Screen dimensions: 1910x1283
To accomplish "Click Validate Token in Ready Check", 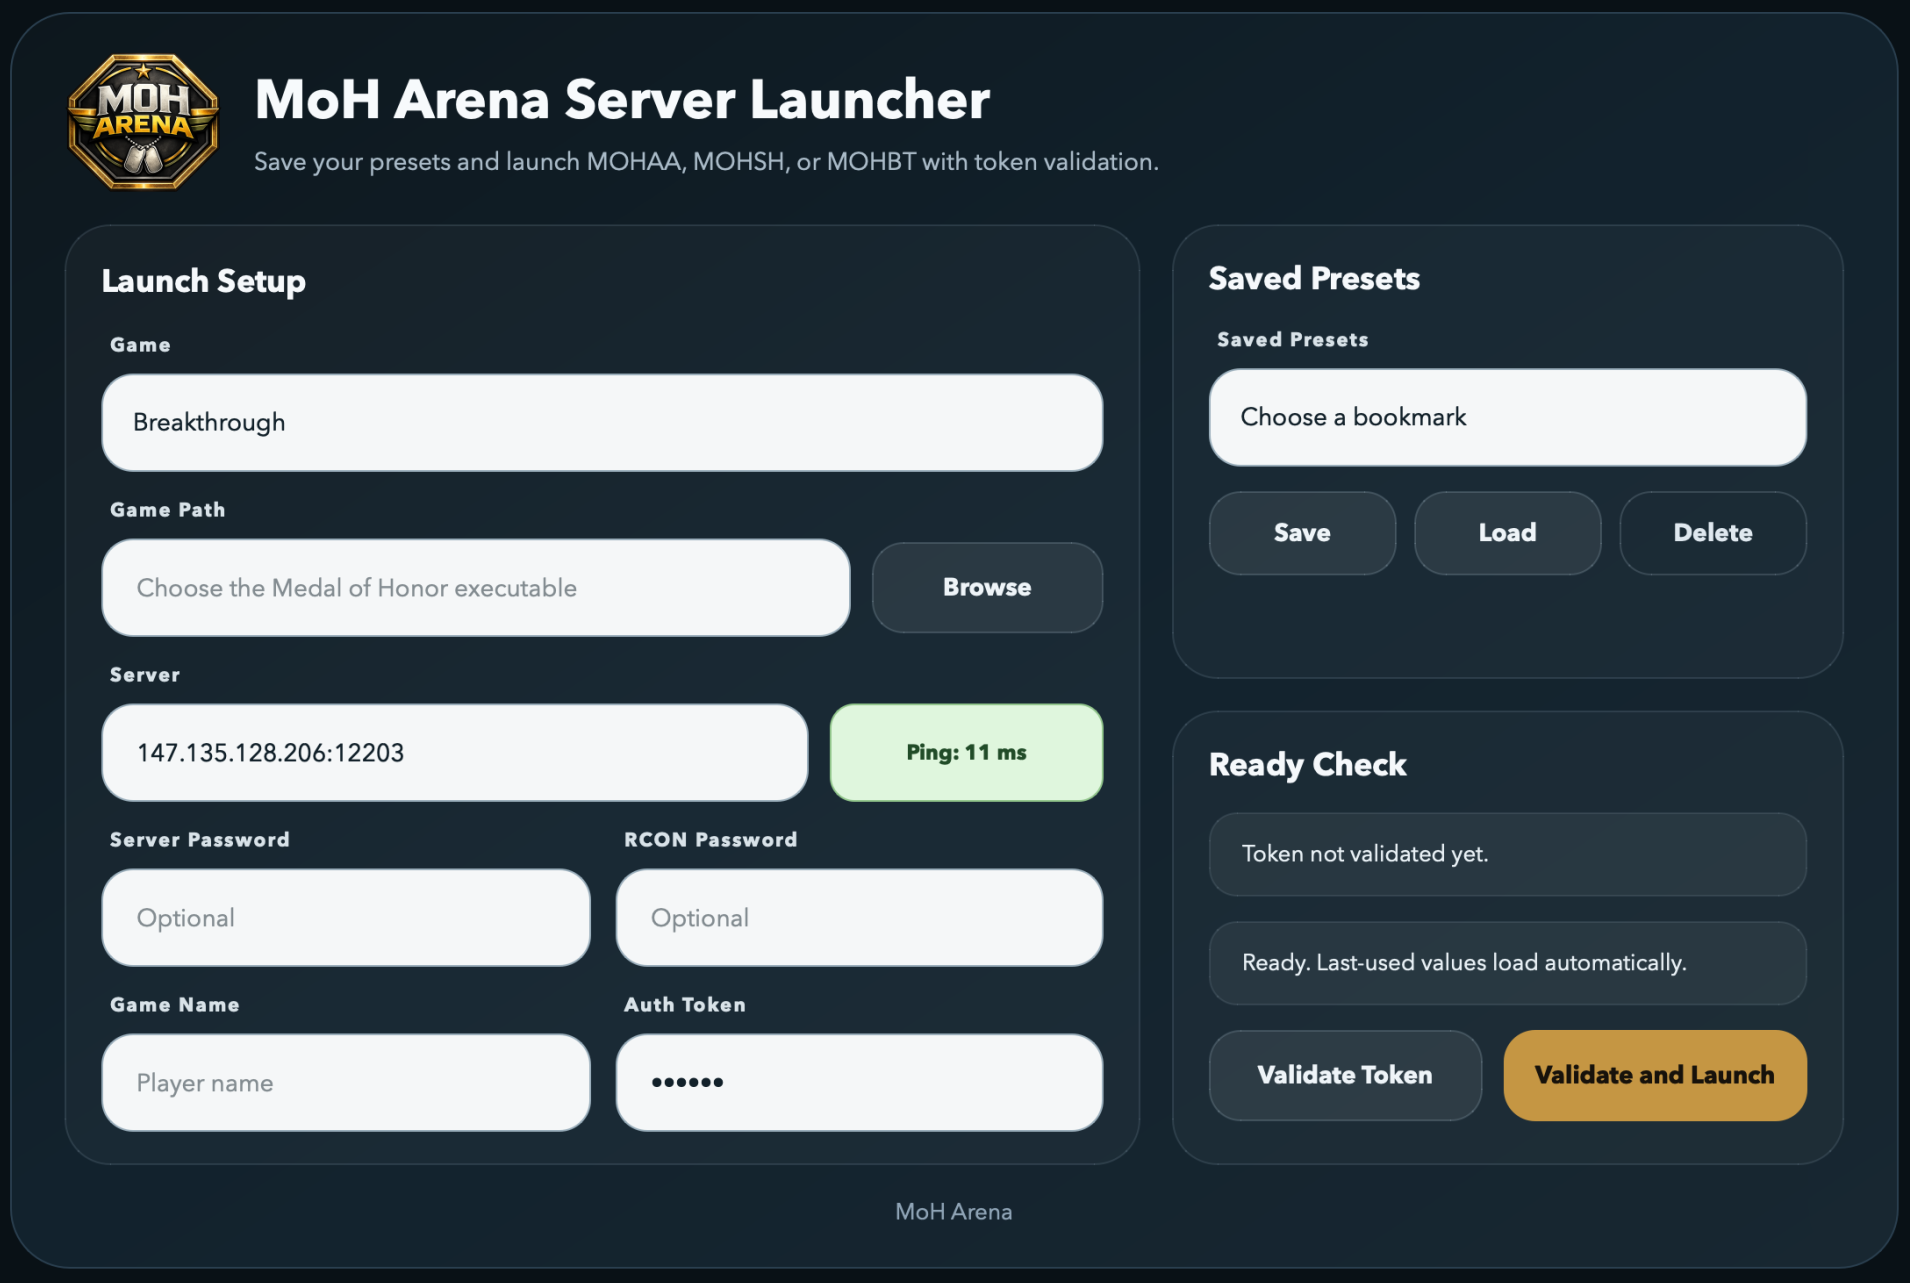I will pos(1344,1075).
